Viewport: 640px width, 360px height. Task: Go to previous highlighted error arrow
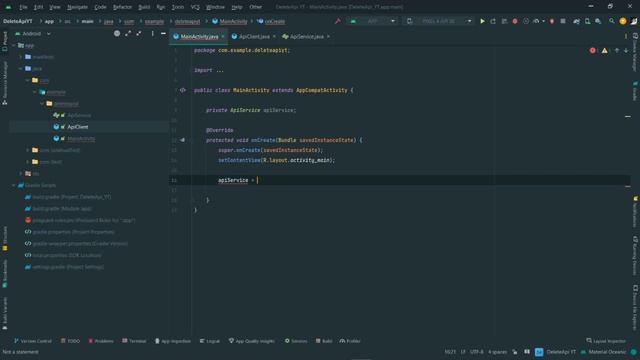617,51
